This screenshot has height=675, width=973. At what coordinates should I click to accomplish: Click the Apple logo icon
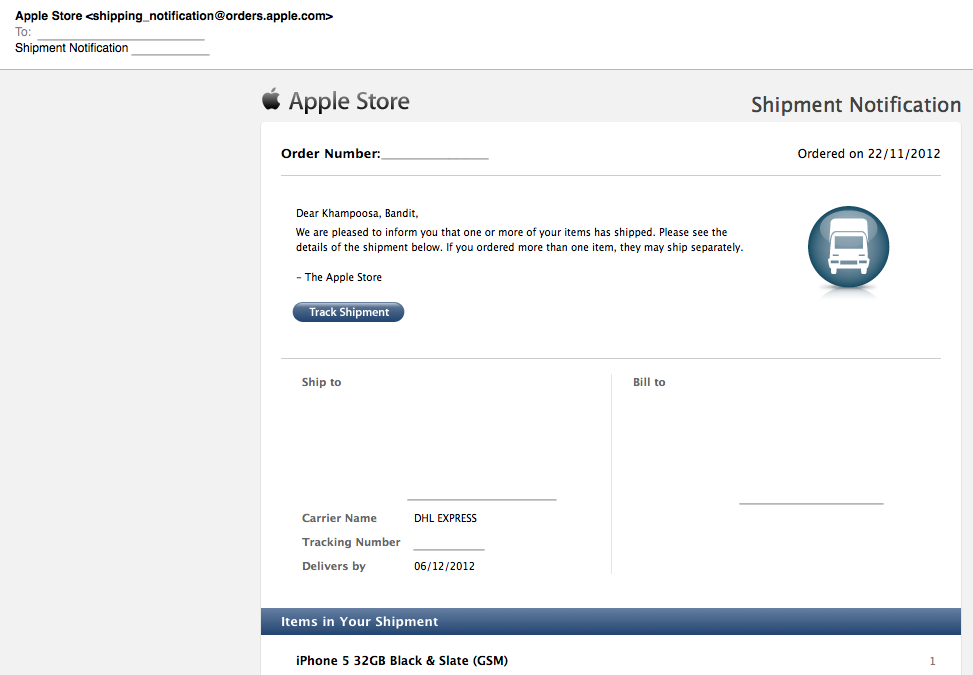(271, 99)
